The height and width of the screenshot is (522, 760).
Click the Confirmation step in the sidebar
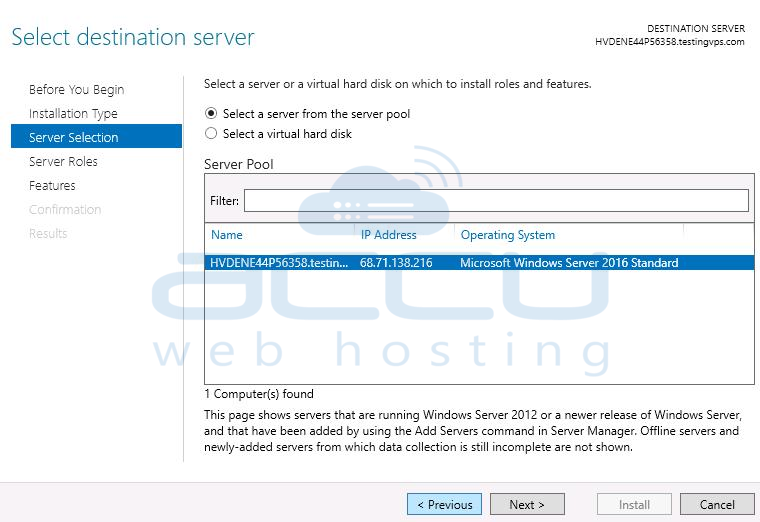65,209
